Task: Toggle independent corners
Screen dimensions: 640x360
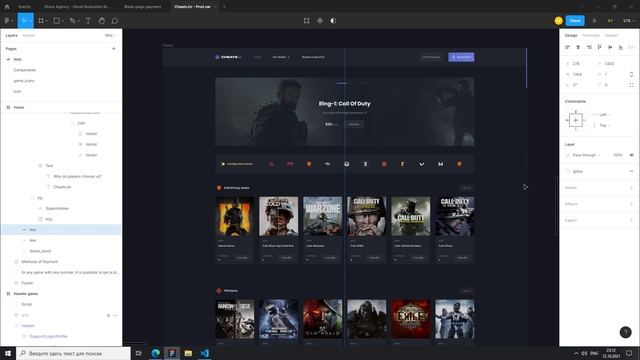Action: click(x=631, y=85)
